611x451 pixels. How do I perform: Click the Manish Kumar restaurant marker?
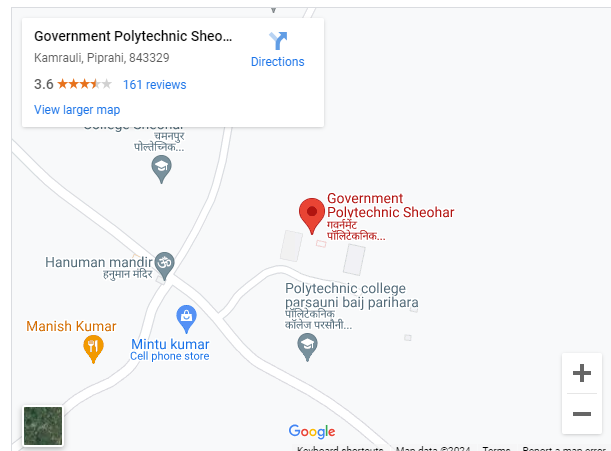[94, 349]
